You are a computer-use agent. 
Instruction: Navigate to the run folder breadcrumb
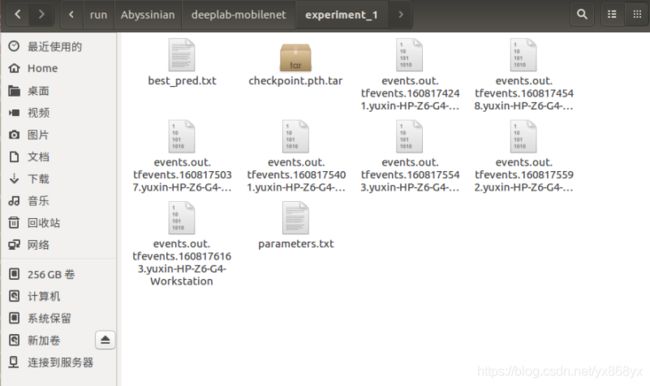pyautogui.click(x=98, y=15)
